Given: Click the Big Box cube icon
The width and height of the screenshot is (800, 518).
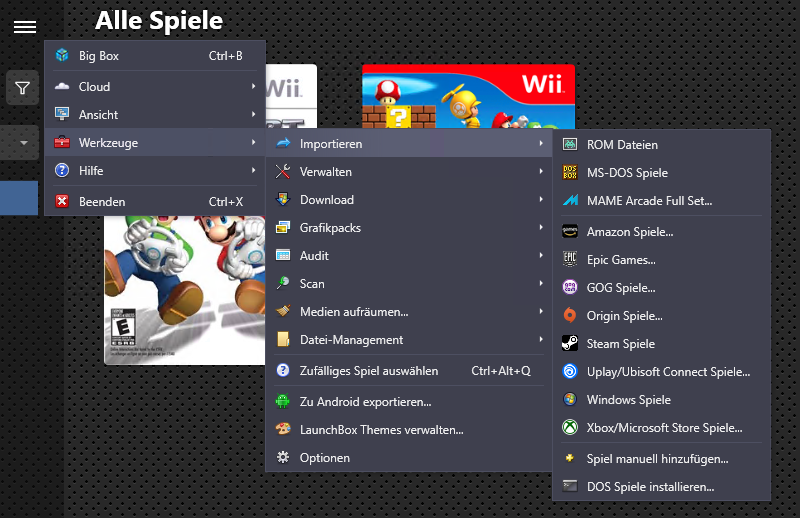Looking at the screenshot, I should pos(62,56).
